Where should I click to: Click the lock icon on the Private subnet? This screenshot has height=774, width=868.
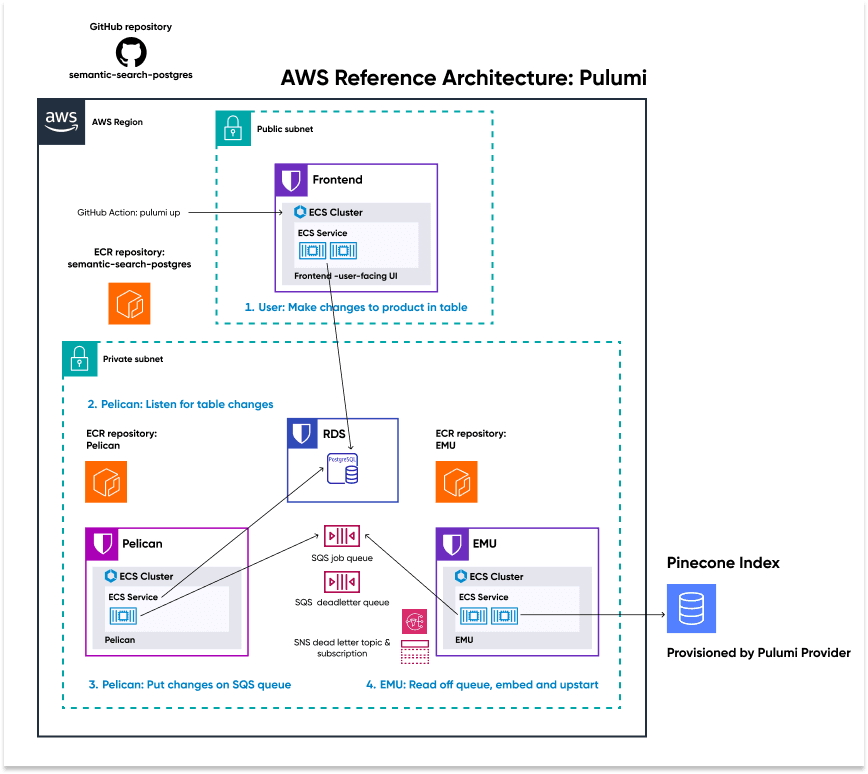[79, 359]
